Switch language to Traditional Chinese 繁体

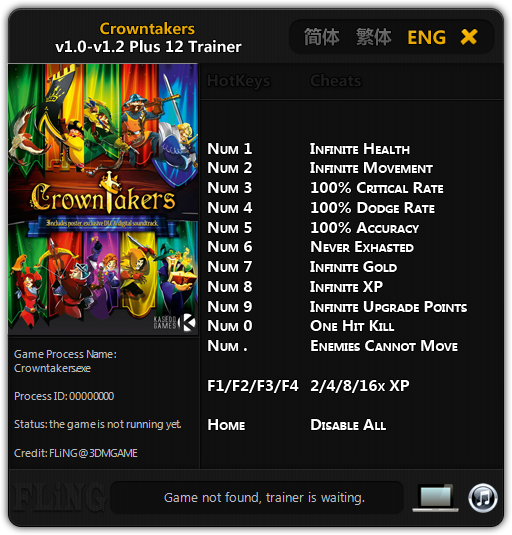374,37
